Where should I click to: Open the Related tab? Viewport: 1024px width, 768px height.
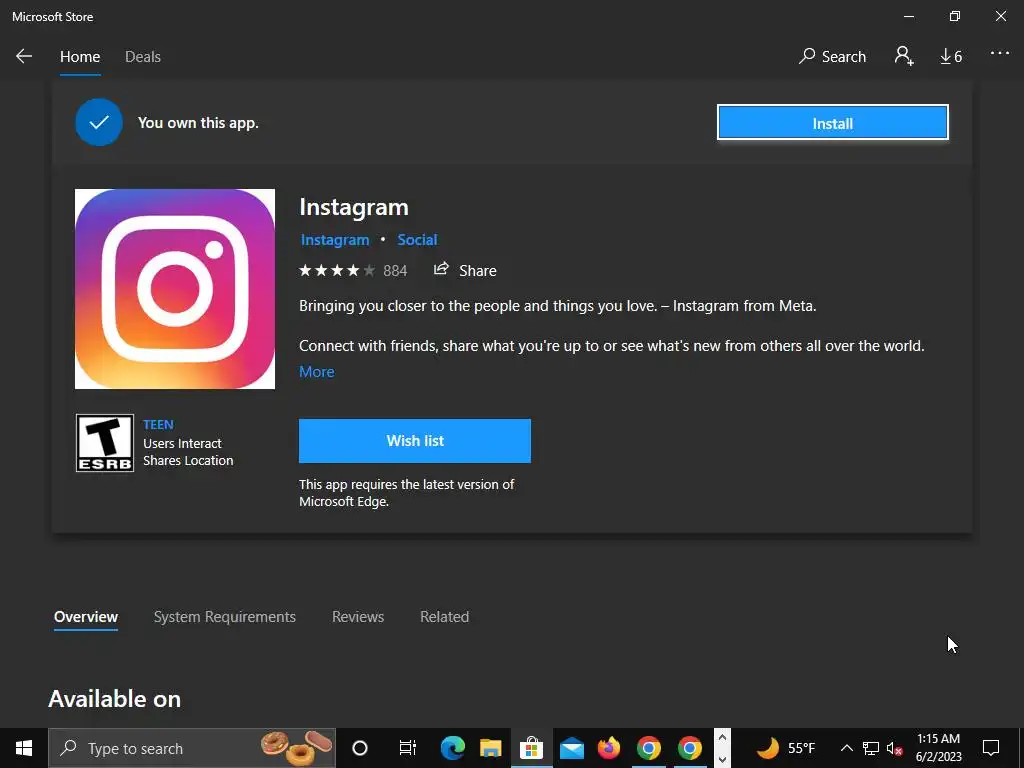tap(444, 616)
